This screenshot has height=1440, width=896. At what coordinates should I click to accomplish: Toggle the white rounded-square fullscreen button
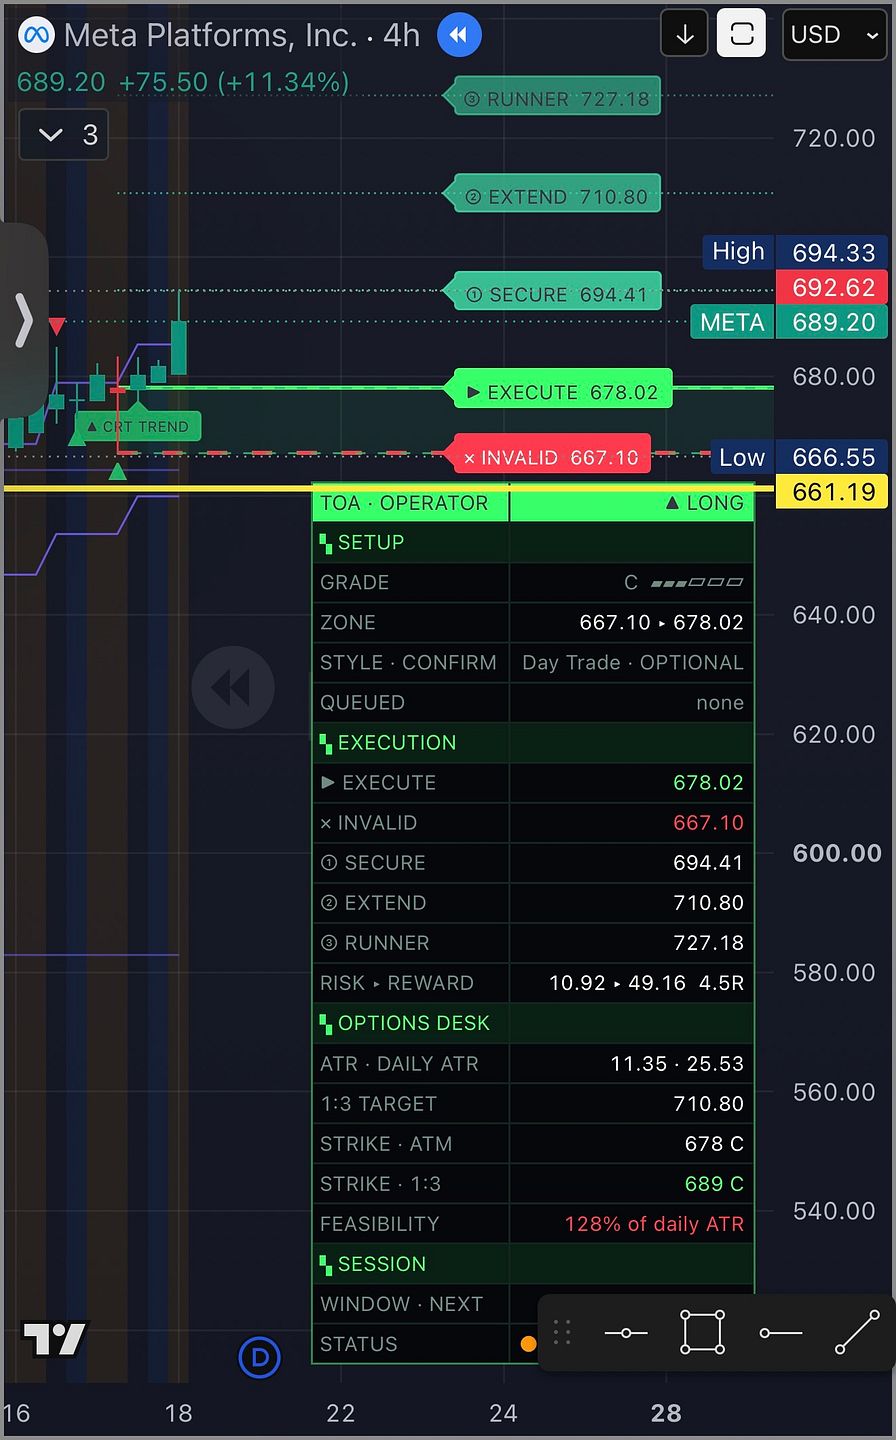[742, 35]
